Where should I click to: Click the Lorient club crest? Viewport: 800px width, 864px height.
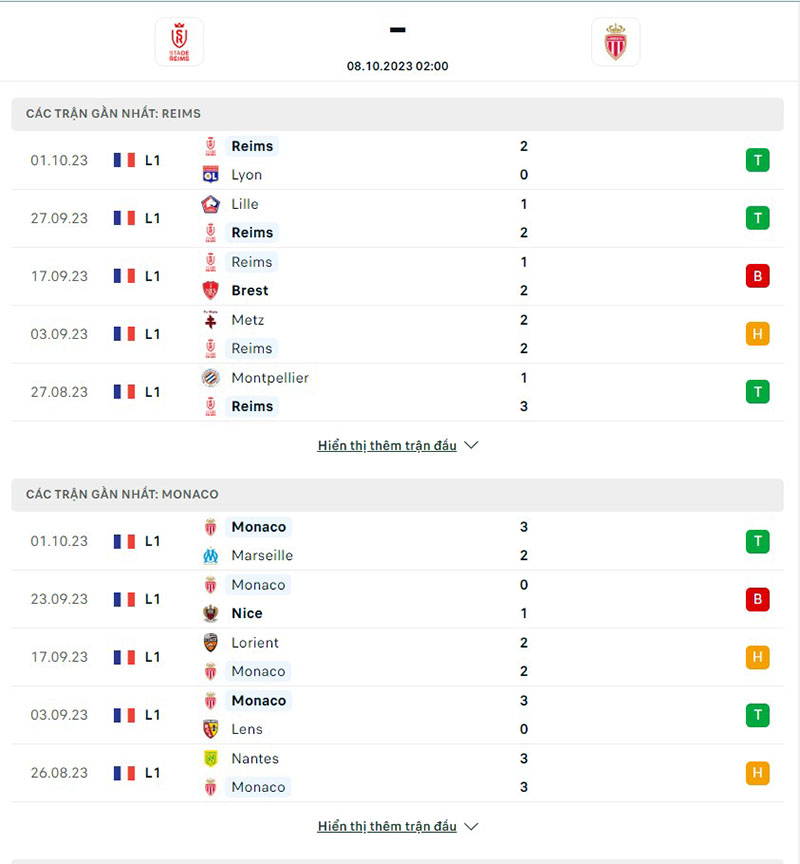pos(212,643)
